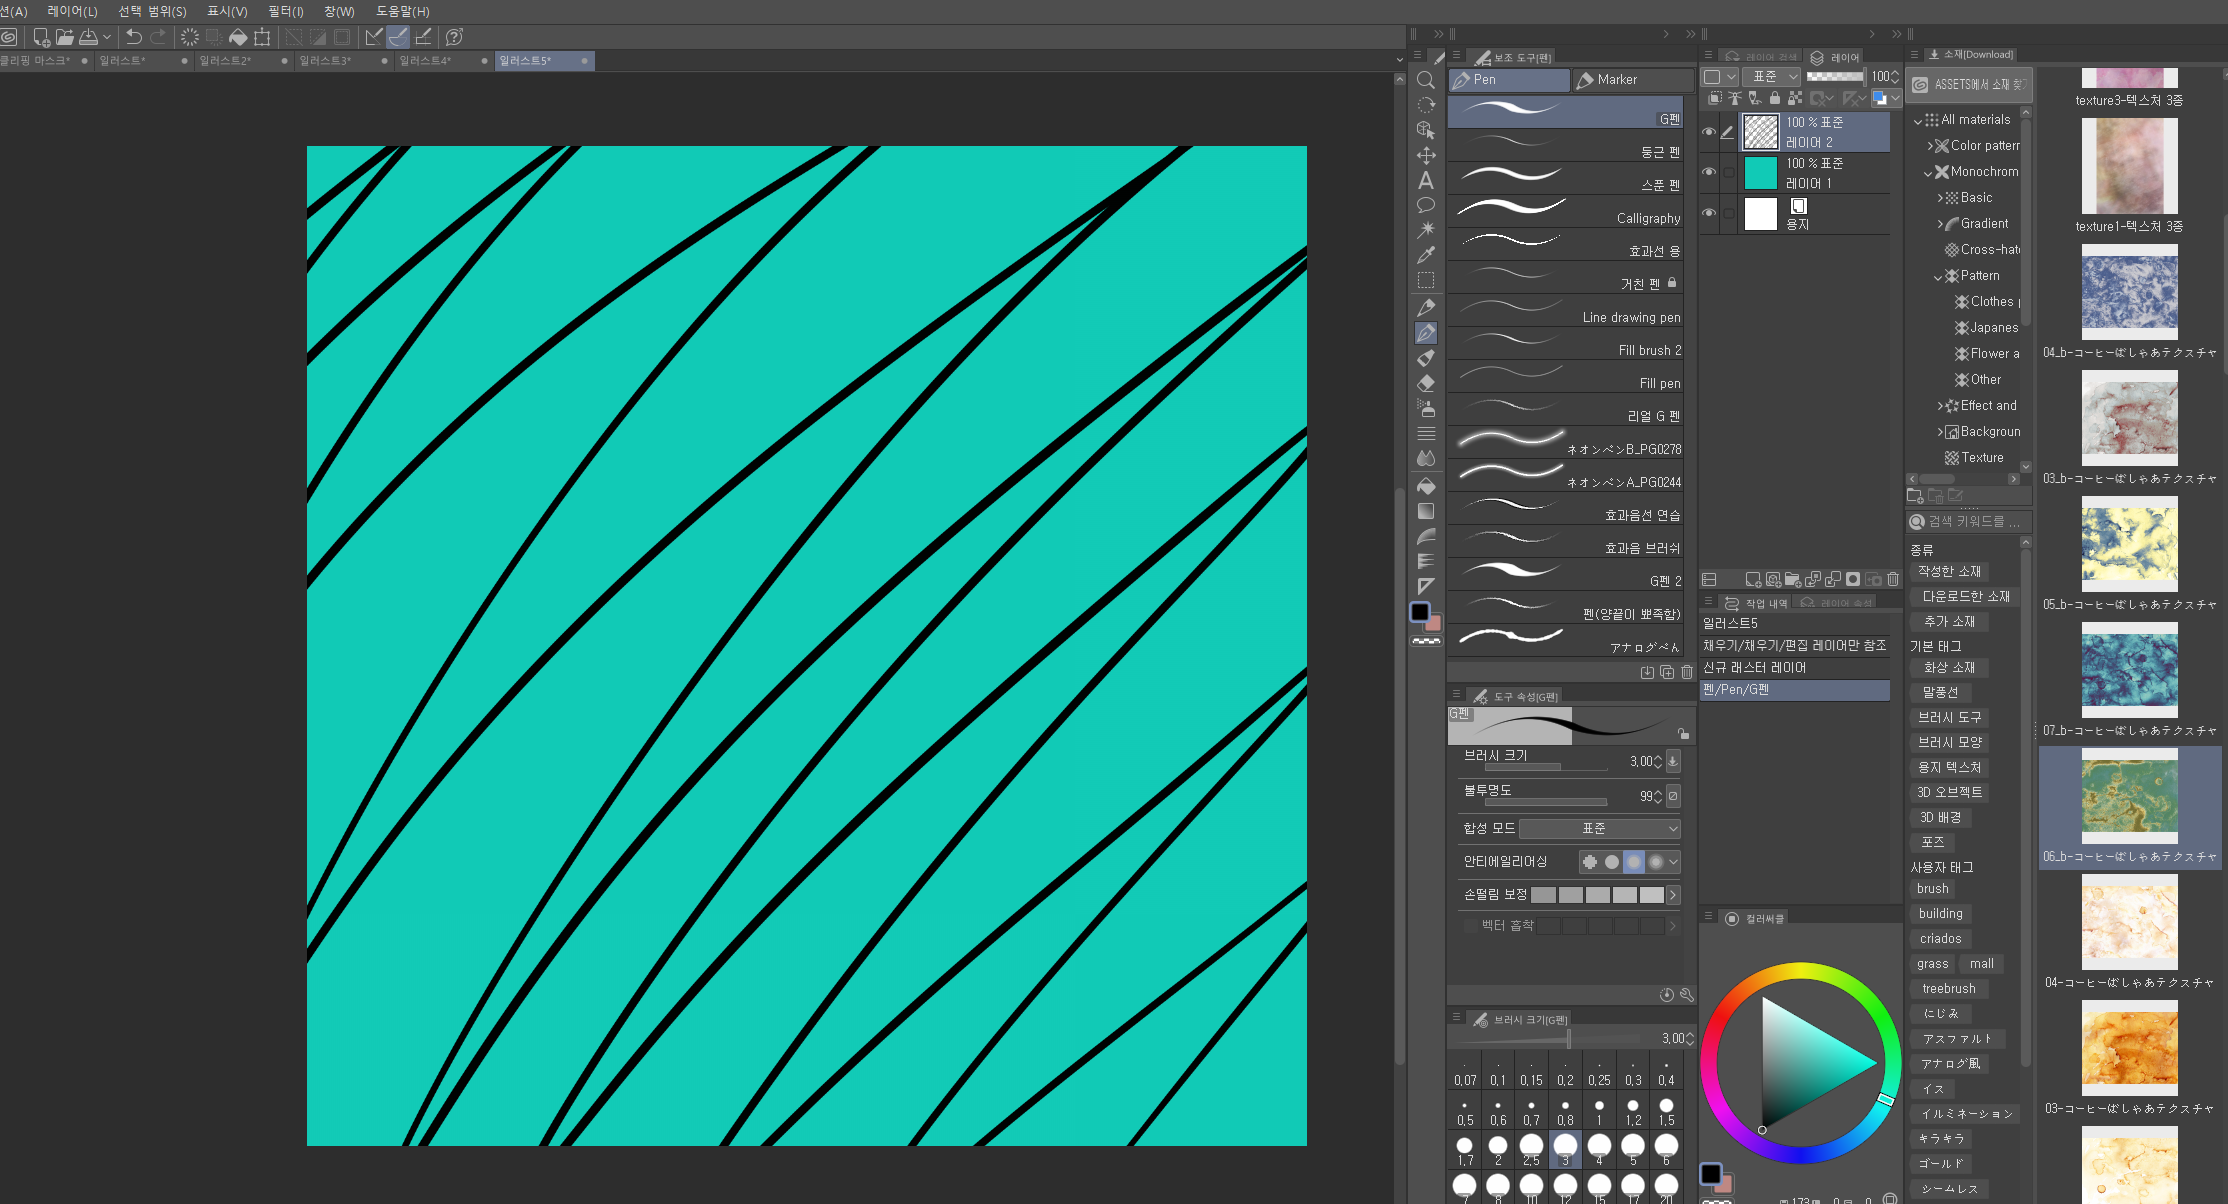Collapse the Pattern materials folder
The width and height of the screenshot is (2228, 1204).
pyautogui.click(x=1938, y=276)
